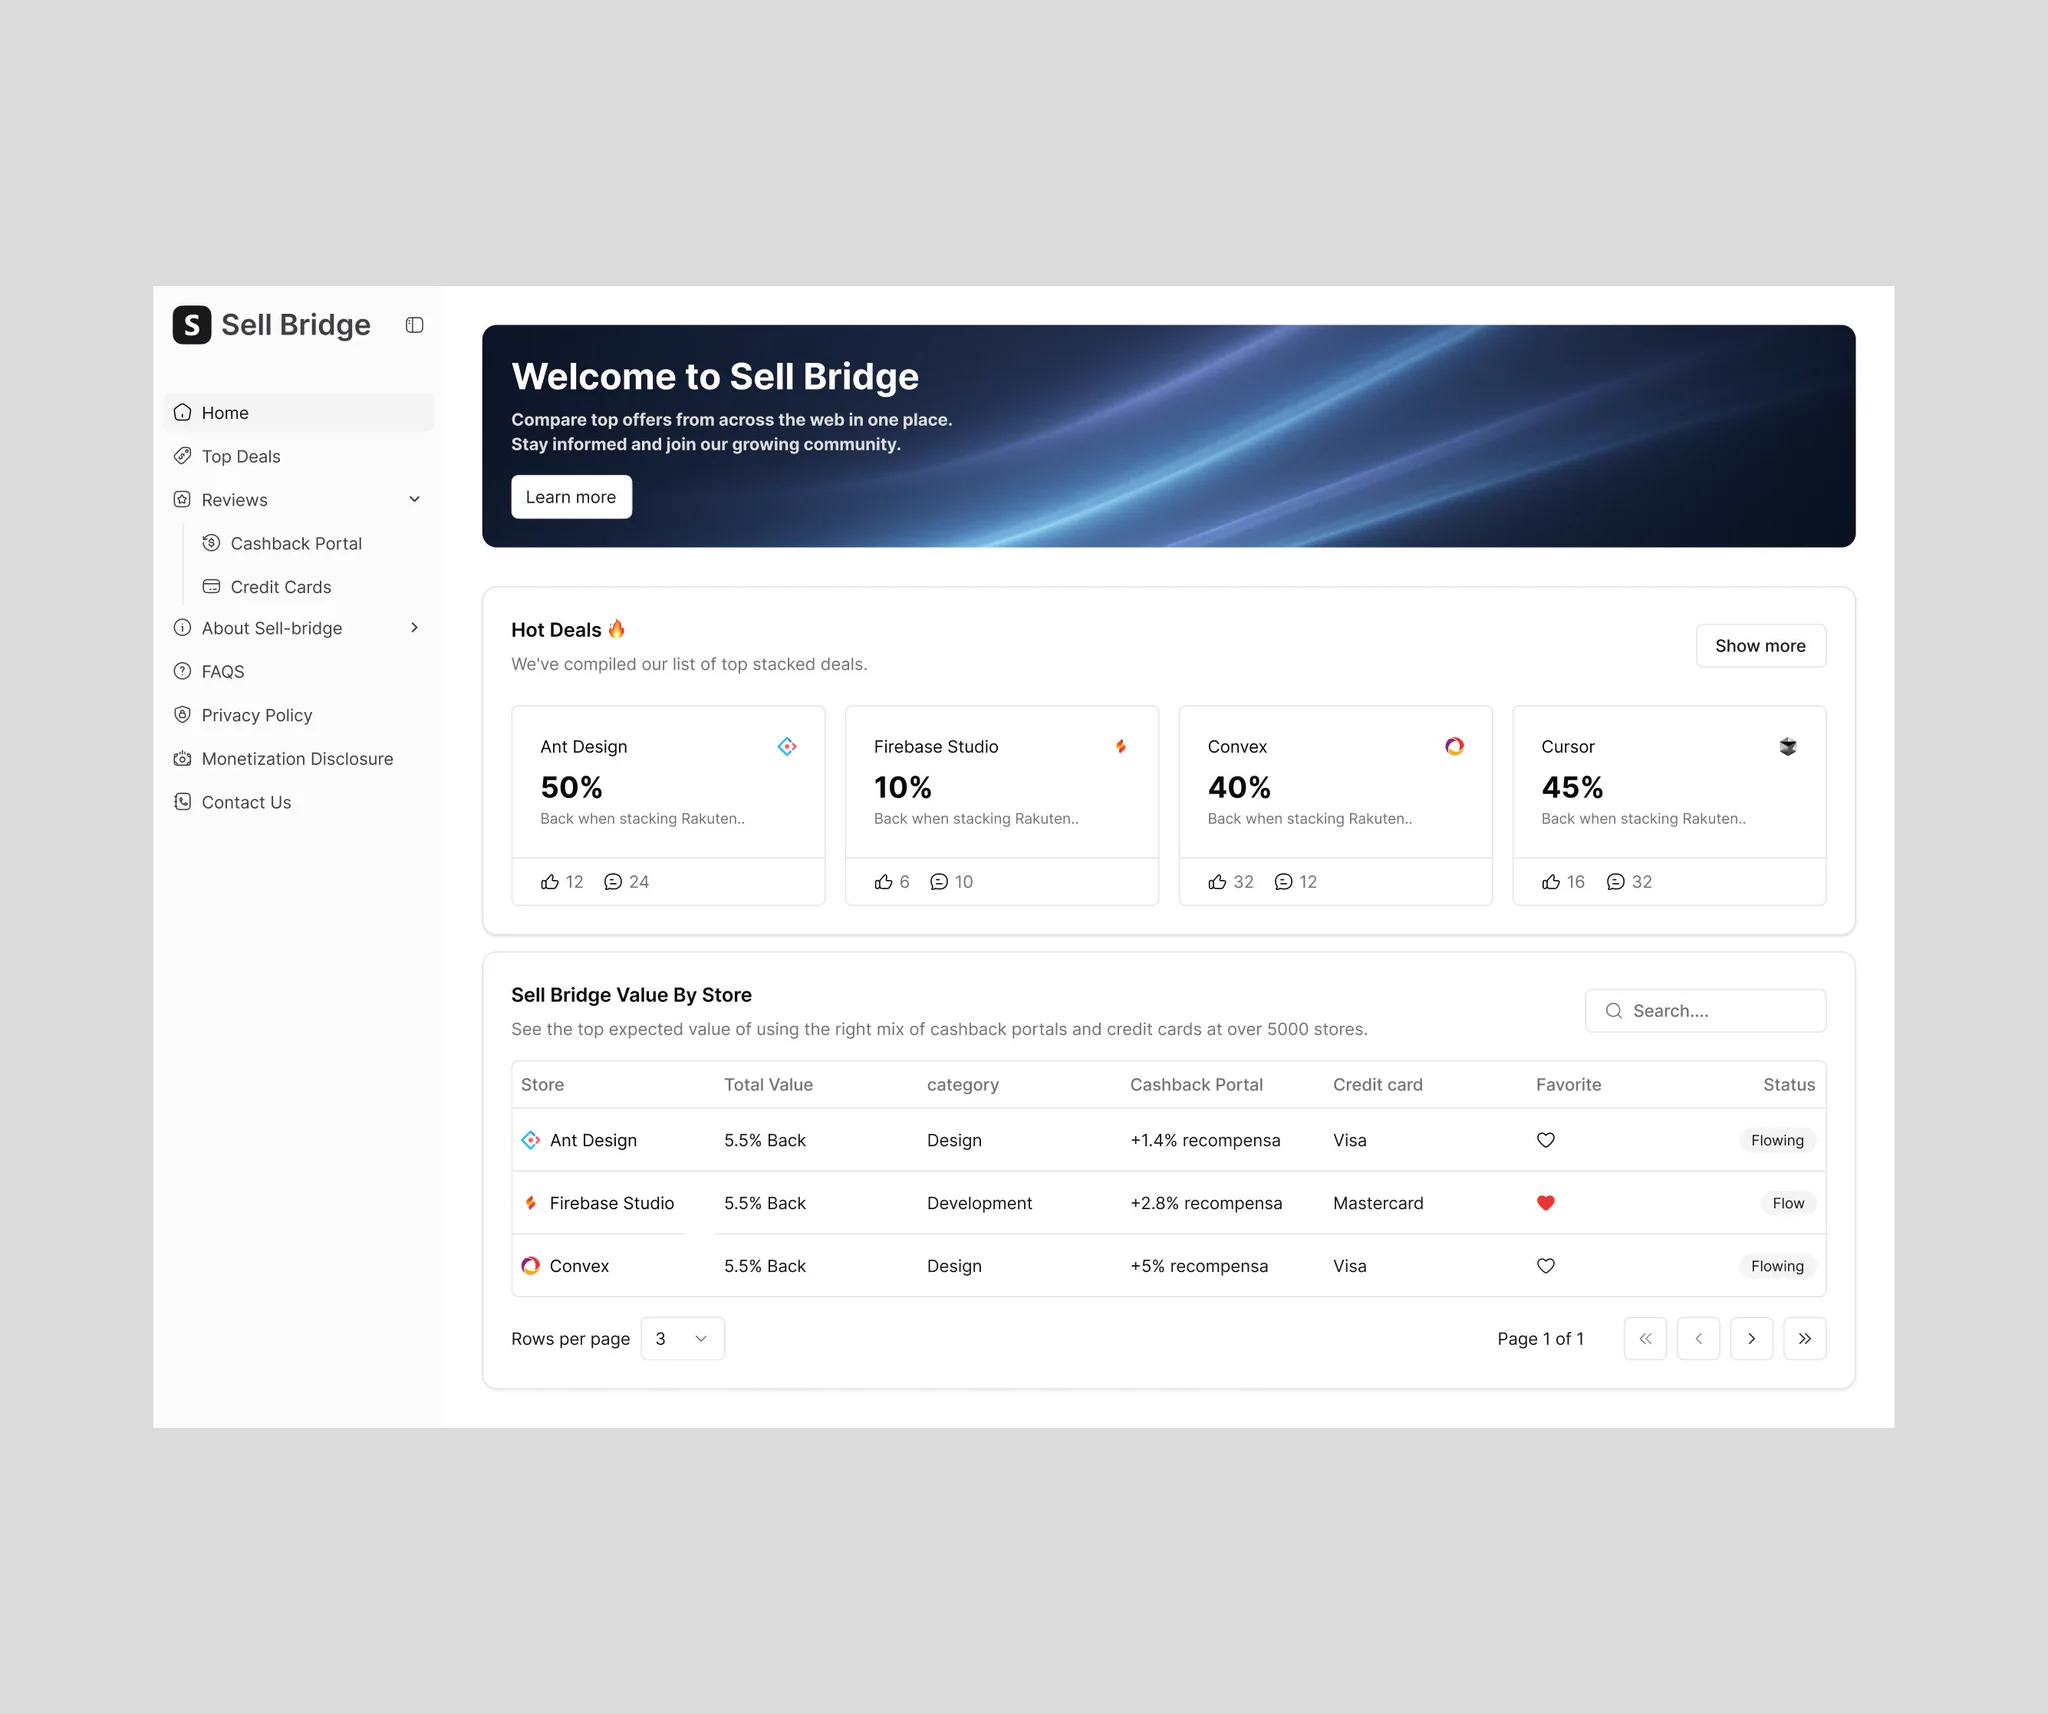Click the Flowing status badge for Ant Design
This screenshot has width=2048, height=1714.
pyautogui.click(x=1777, y=1140)
